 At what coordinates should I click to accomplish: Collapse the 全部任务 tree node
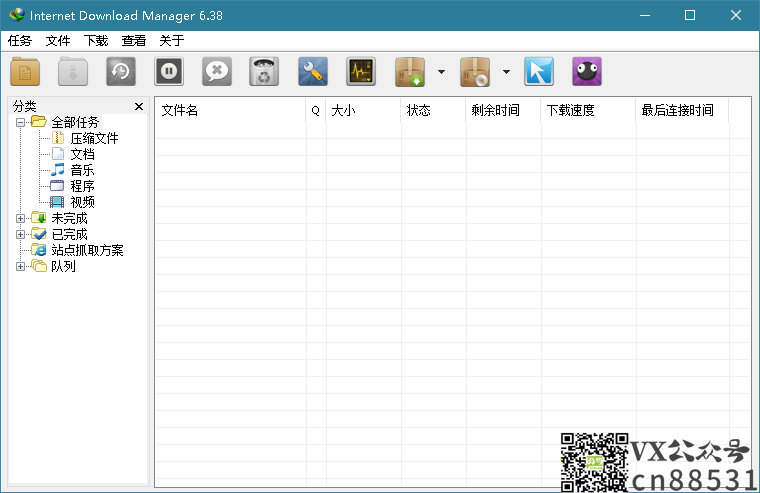coord(20,122)
